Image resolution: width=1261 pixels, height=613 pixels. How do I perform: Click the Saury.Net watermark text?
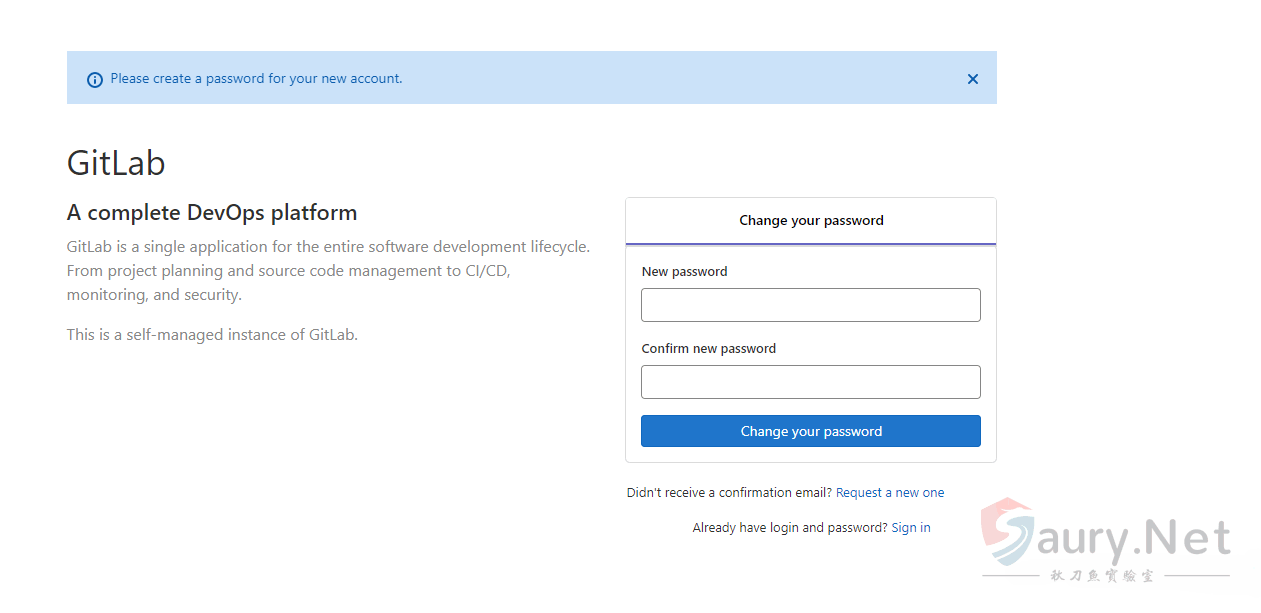[x=1140, y=541]
